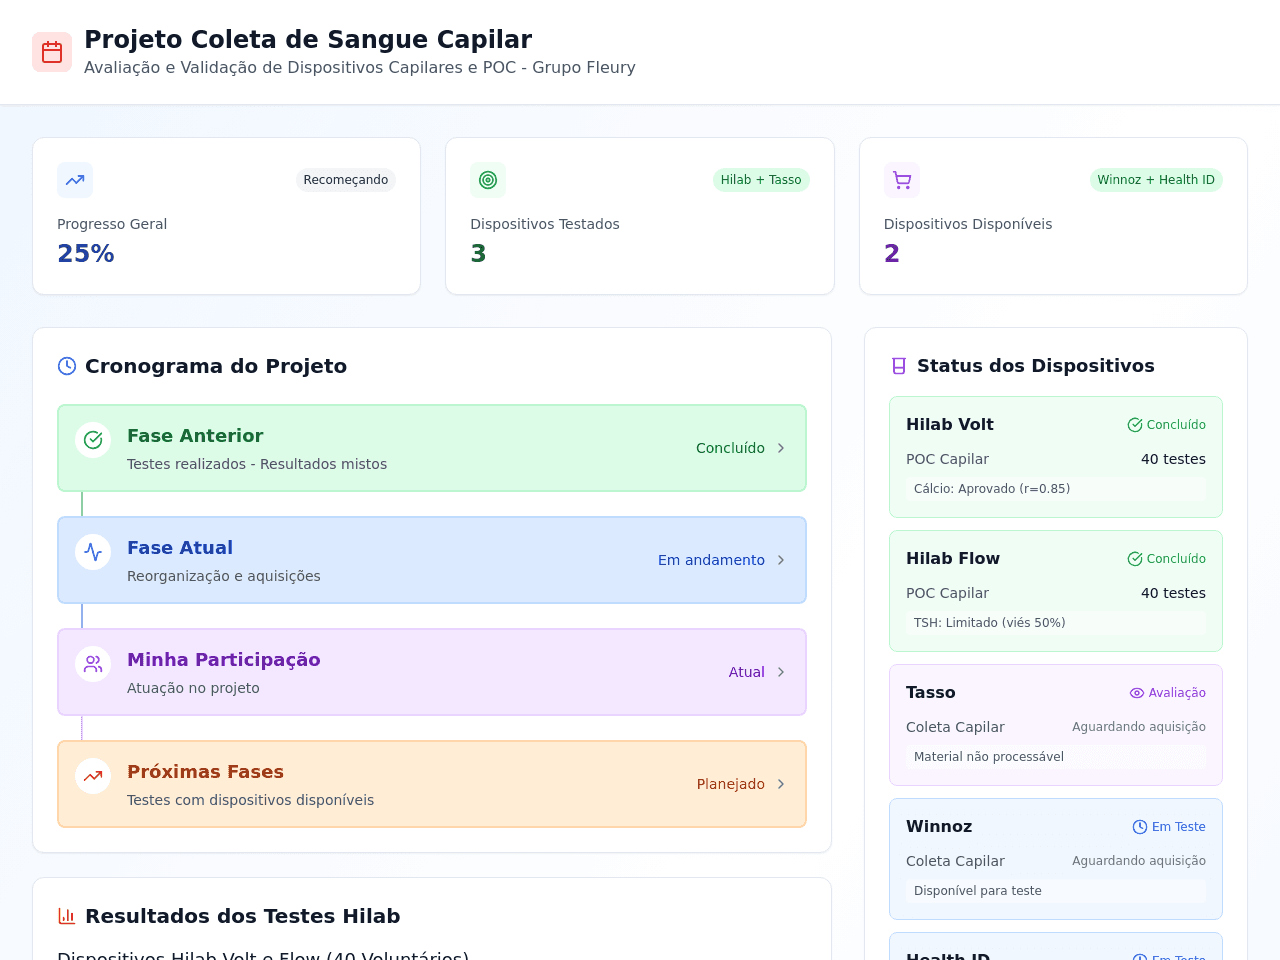This screenshot has width=1280, height=960.
Task: Click the 25% progress value
Action: pyautogui.click(x=86, y=254)
